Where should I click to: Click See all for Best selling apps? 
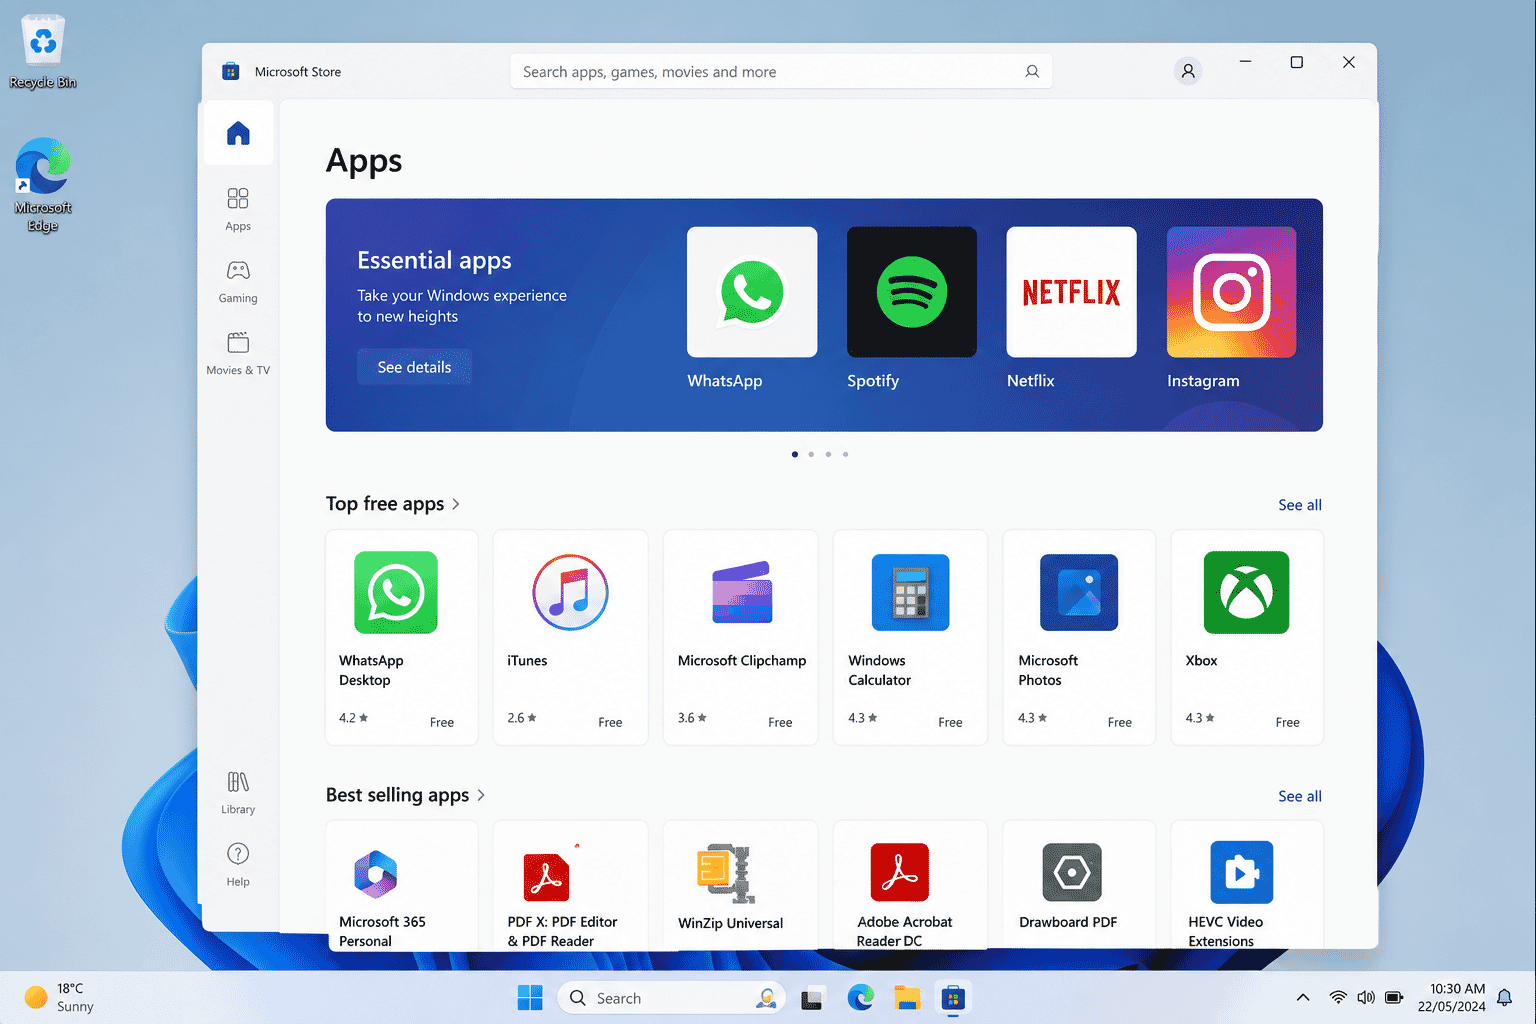[1300, 796]
